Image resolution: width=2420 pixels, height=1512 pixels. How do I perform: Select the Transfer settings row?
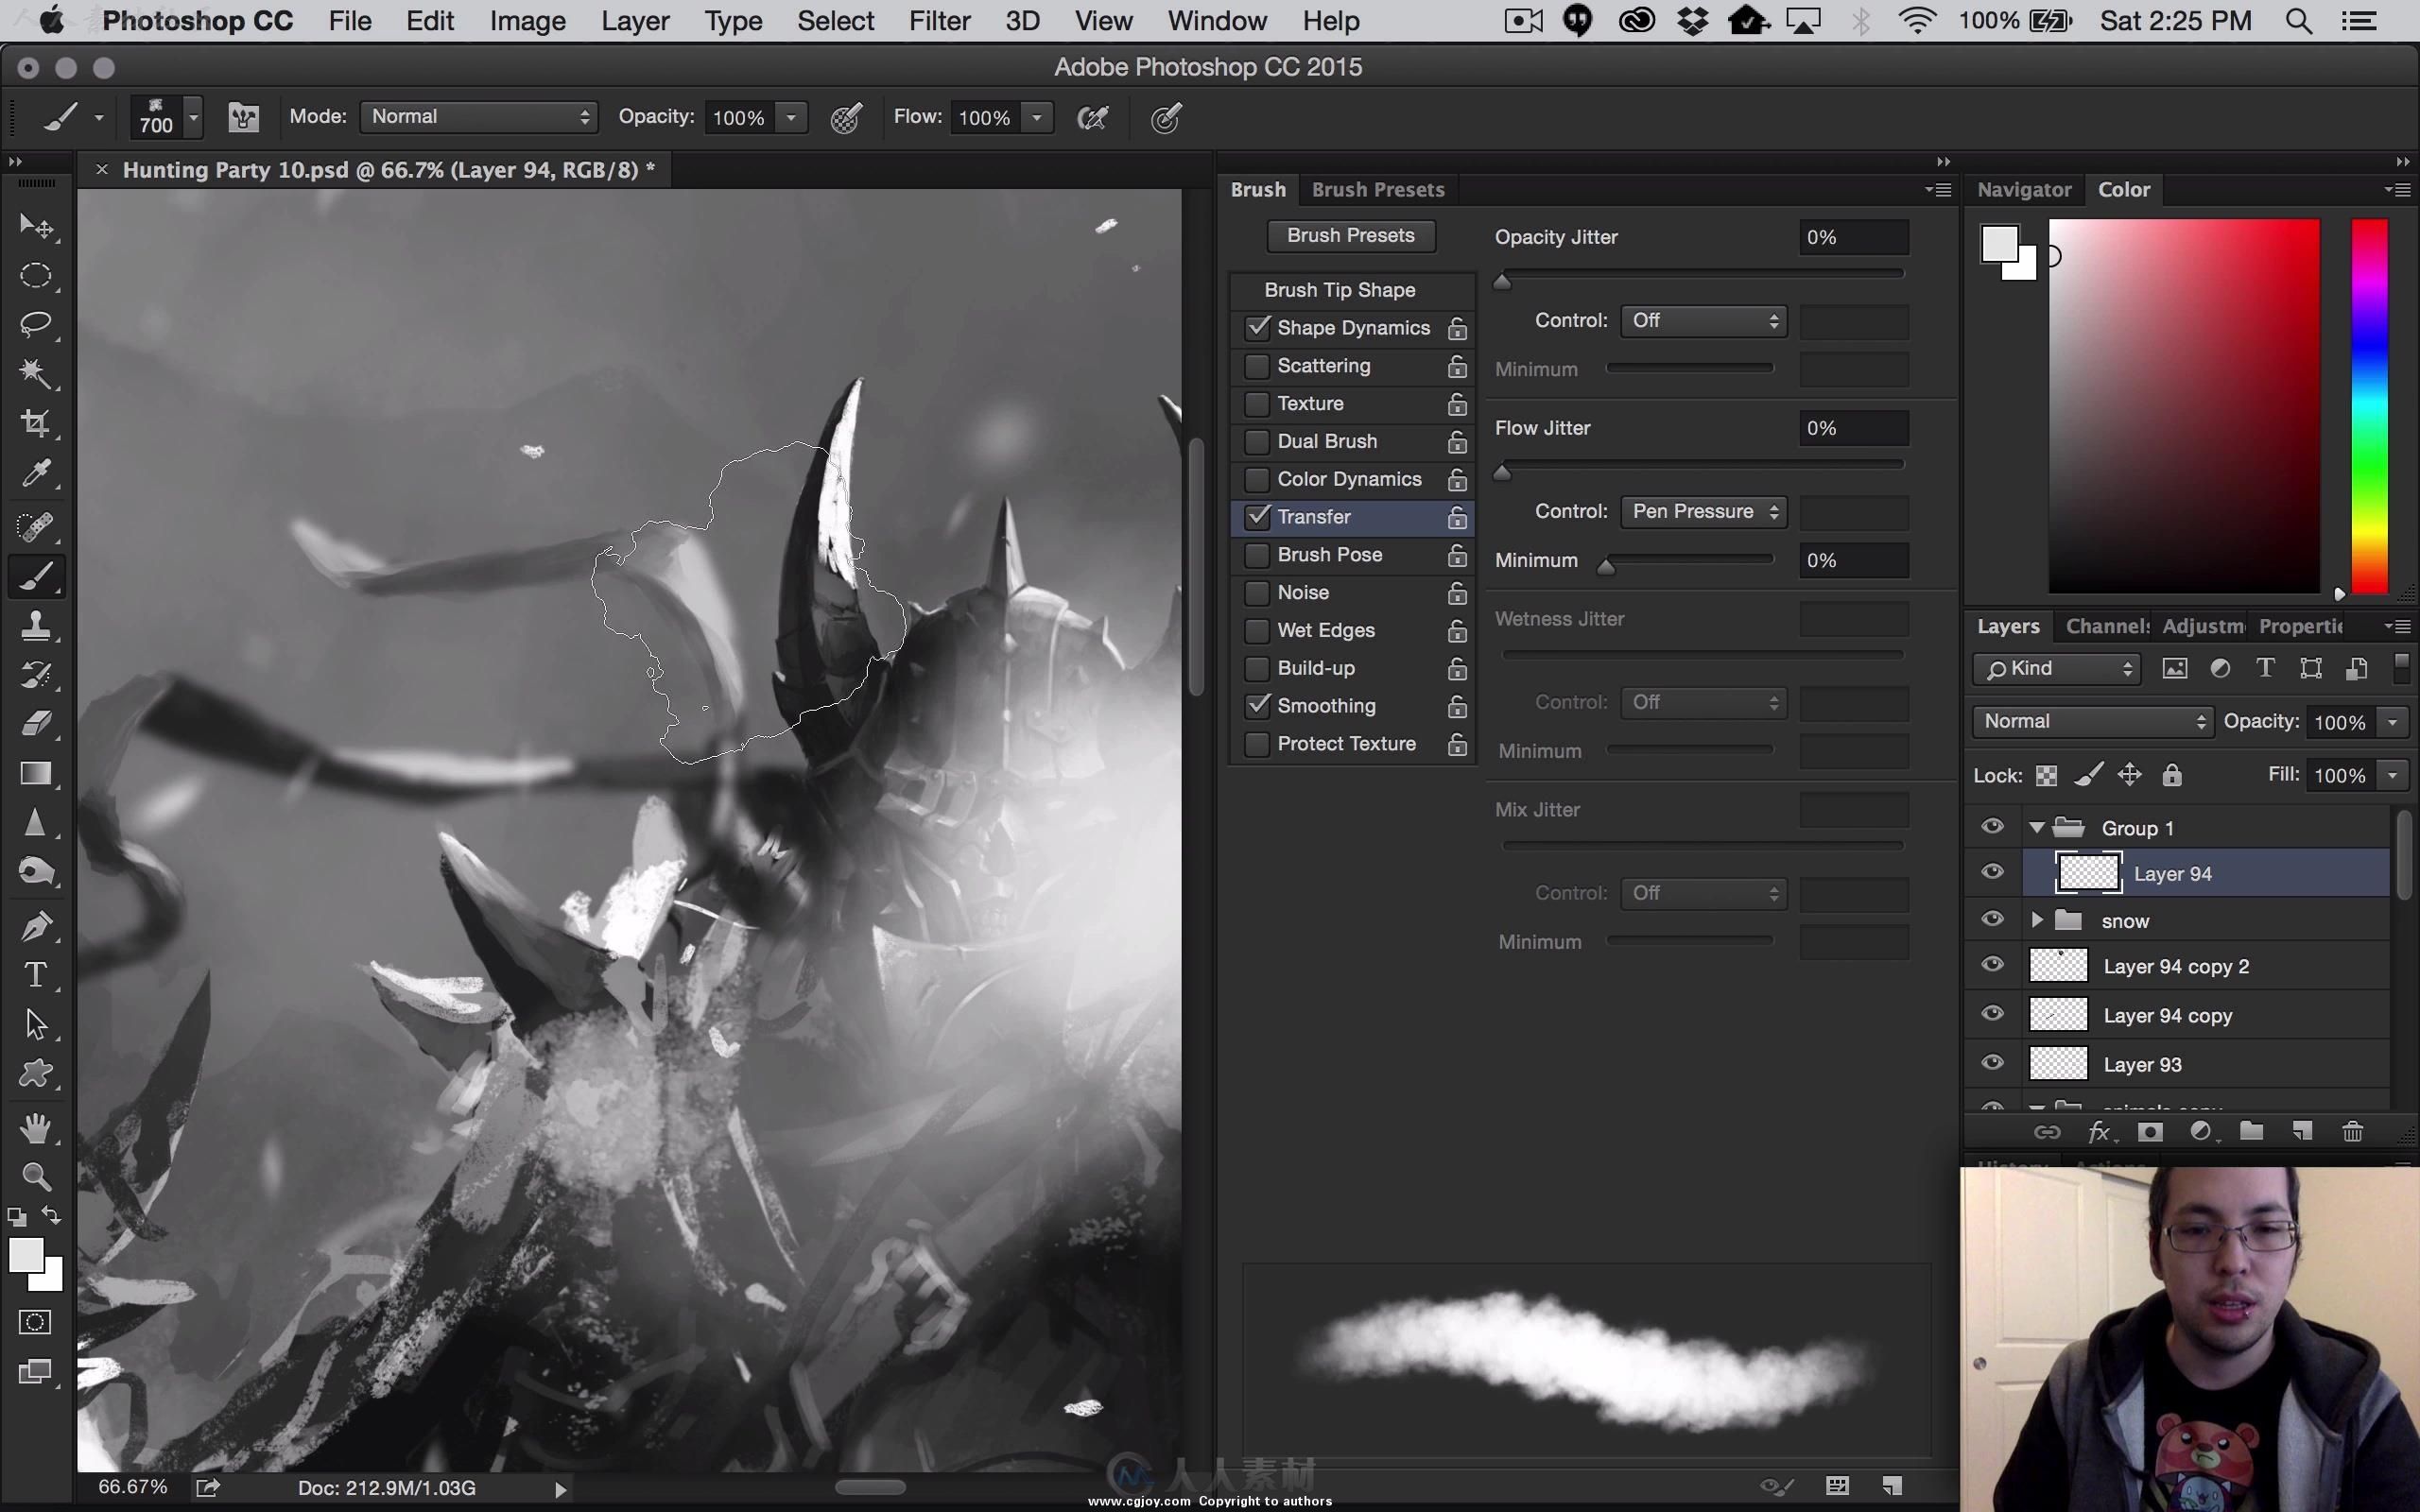click(1352, 517)
